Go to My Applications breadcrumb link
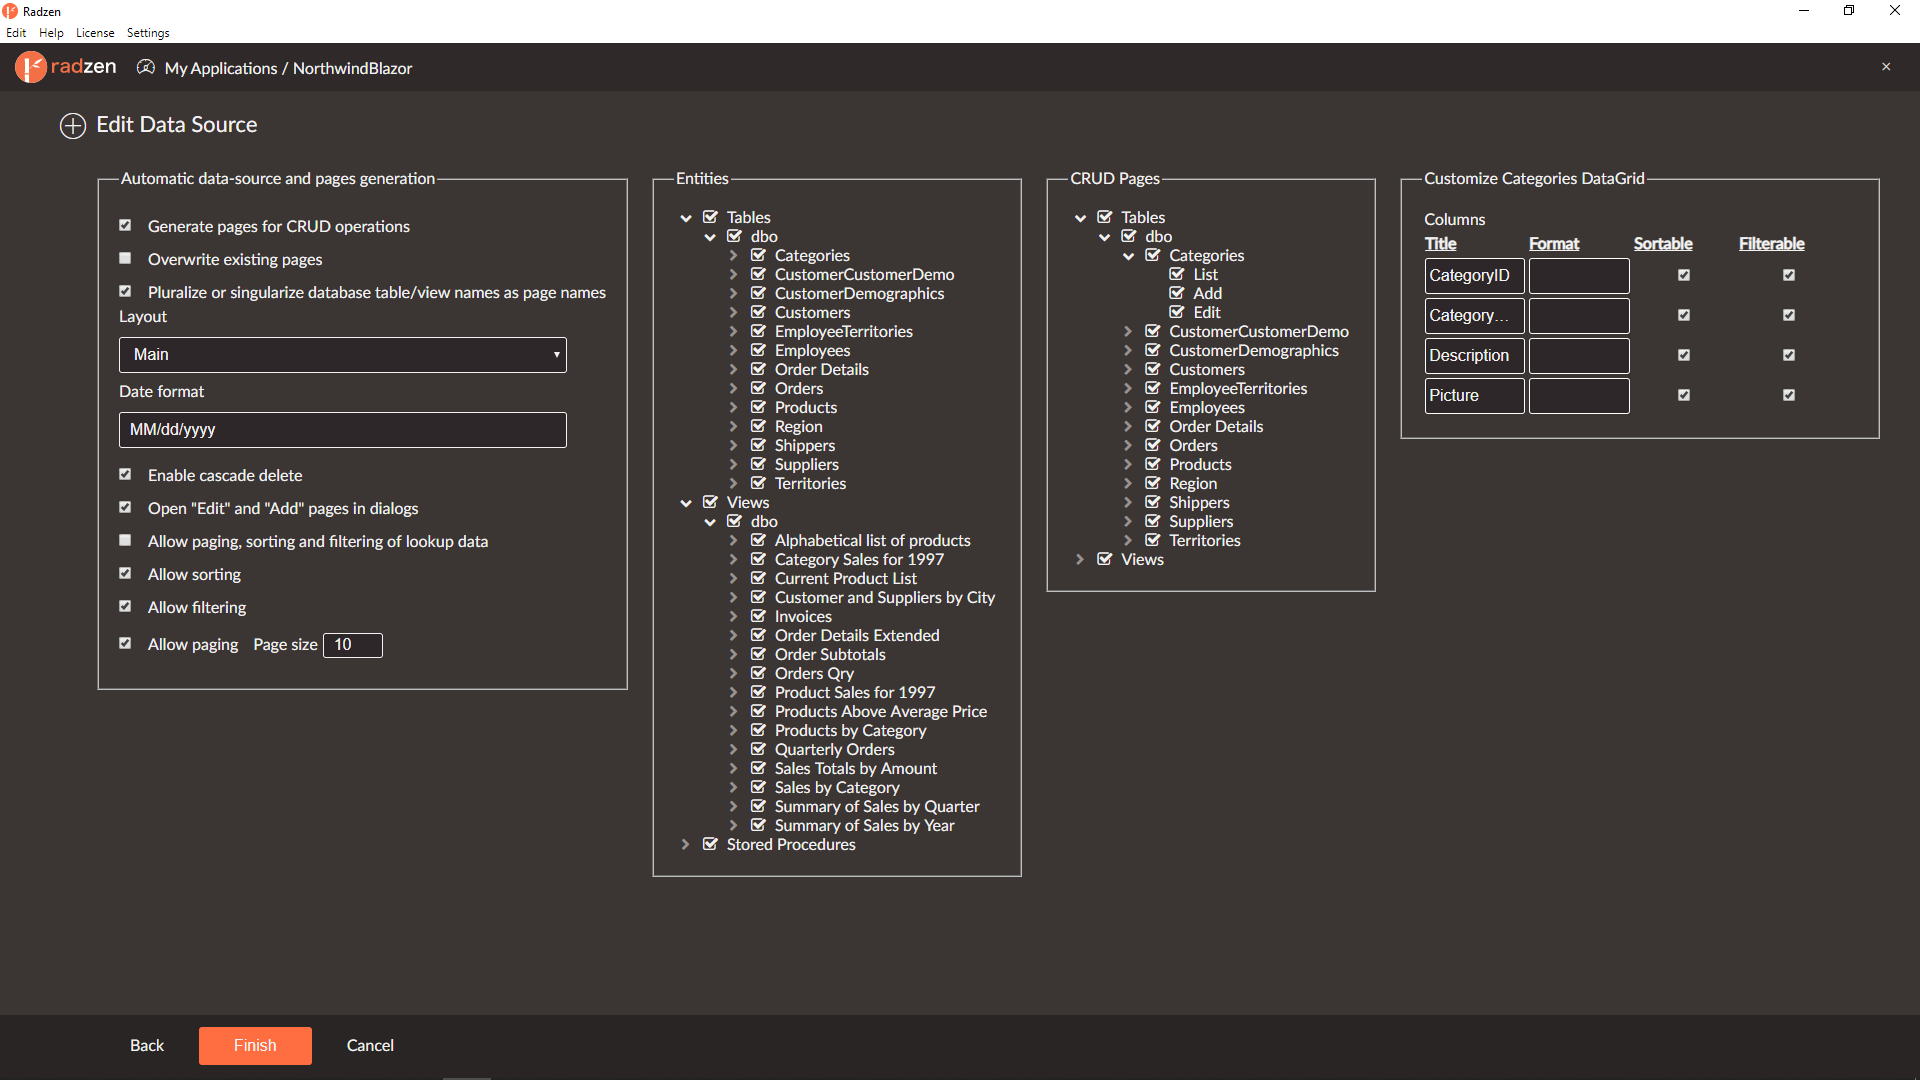 point(221,68)
